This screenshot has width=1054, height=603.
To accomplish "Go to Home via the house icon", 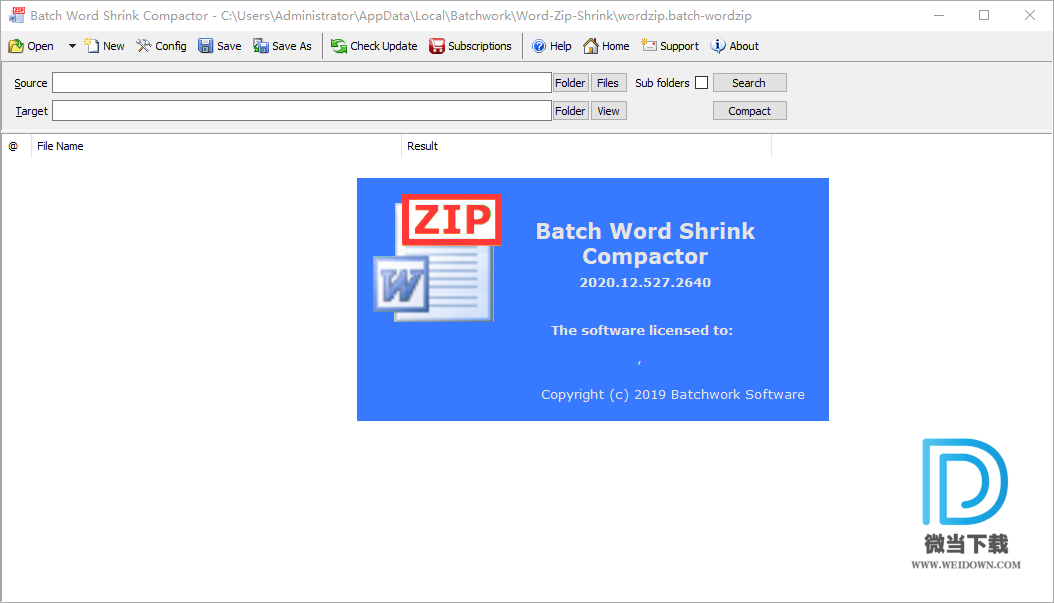I will click(x=591, y=46).
